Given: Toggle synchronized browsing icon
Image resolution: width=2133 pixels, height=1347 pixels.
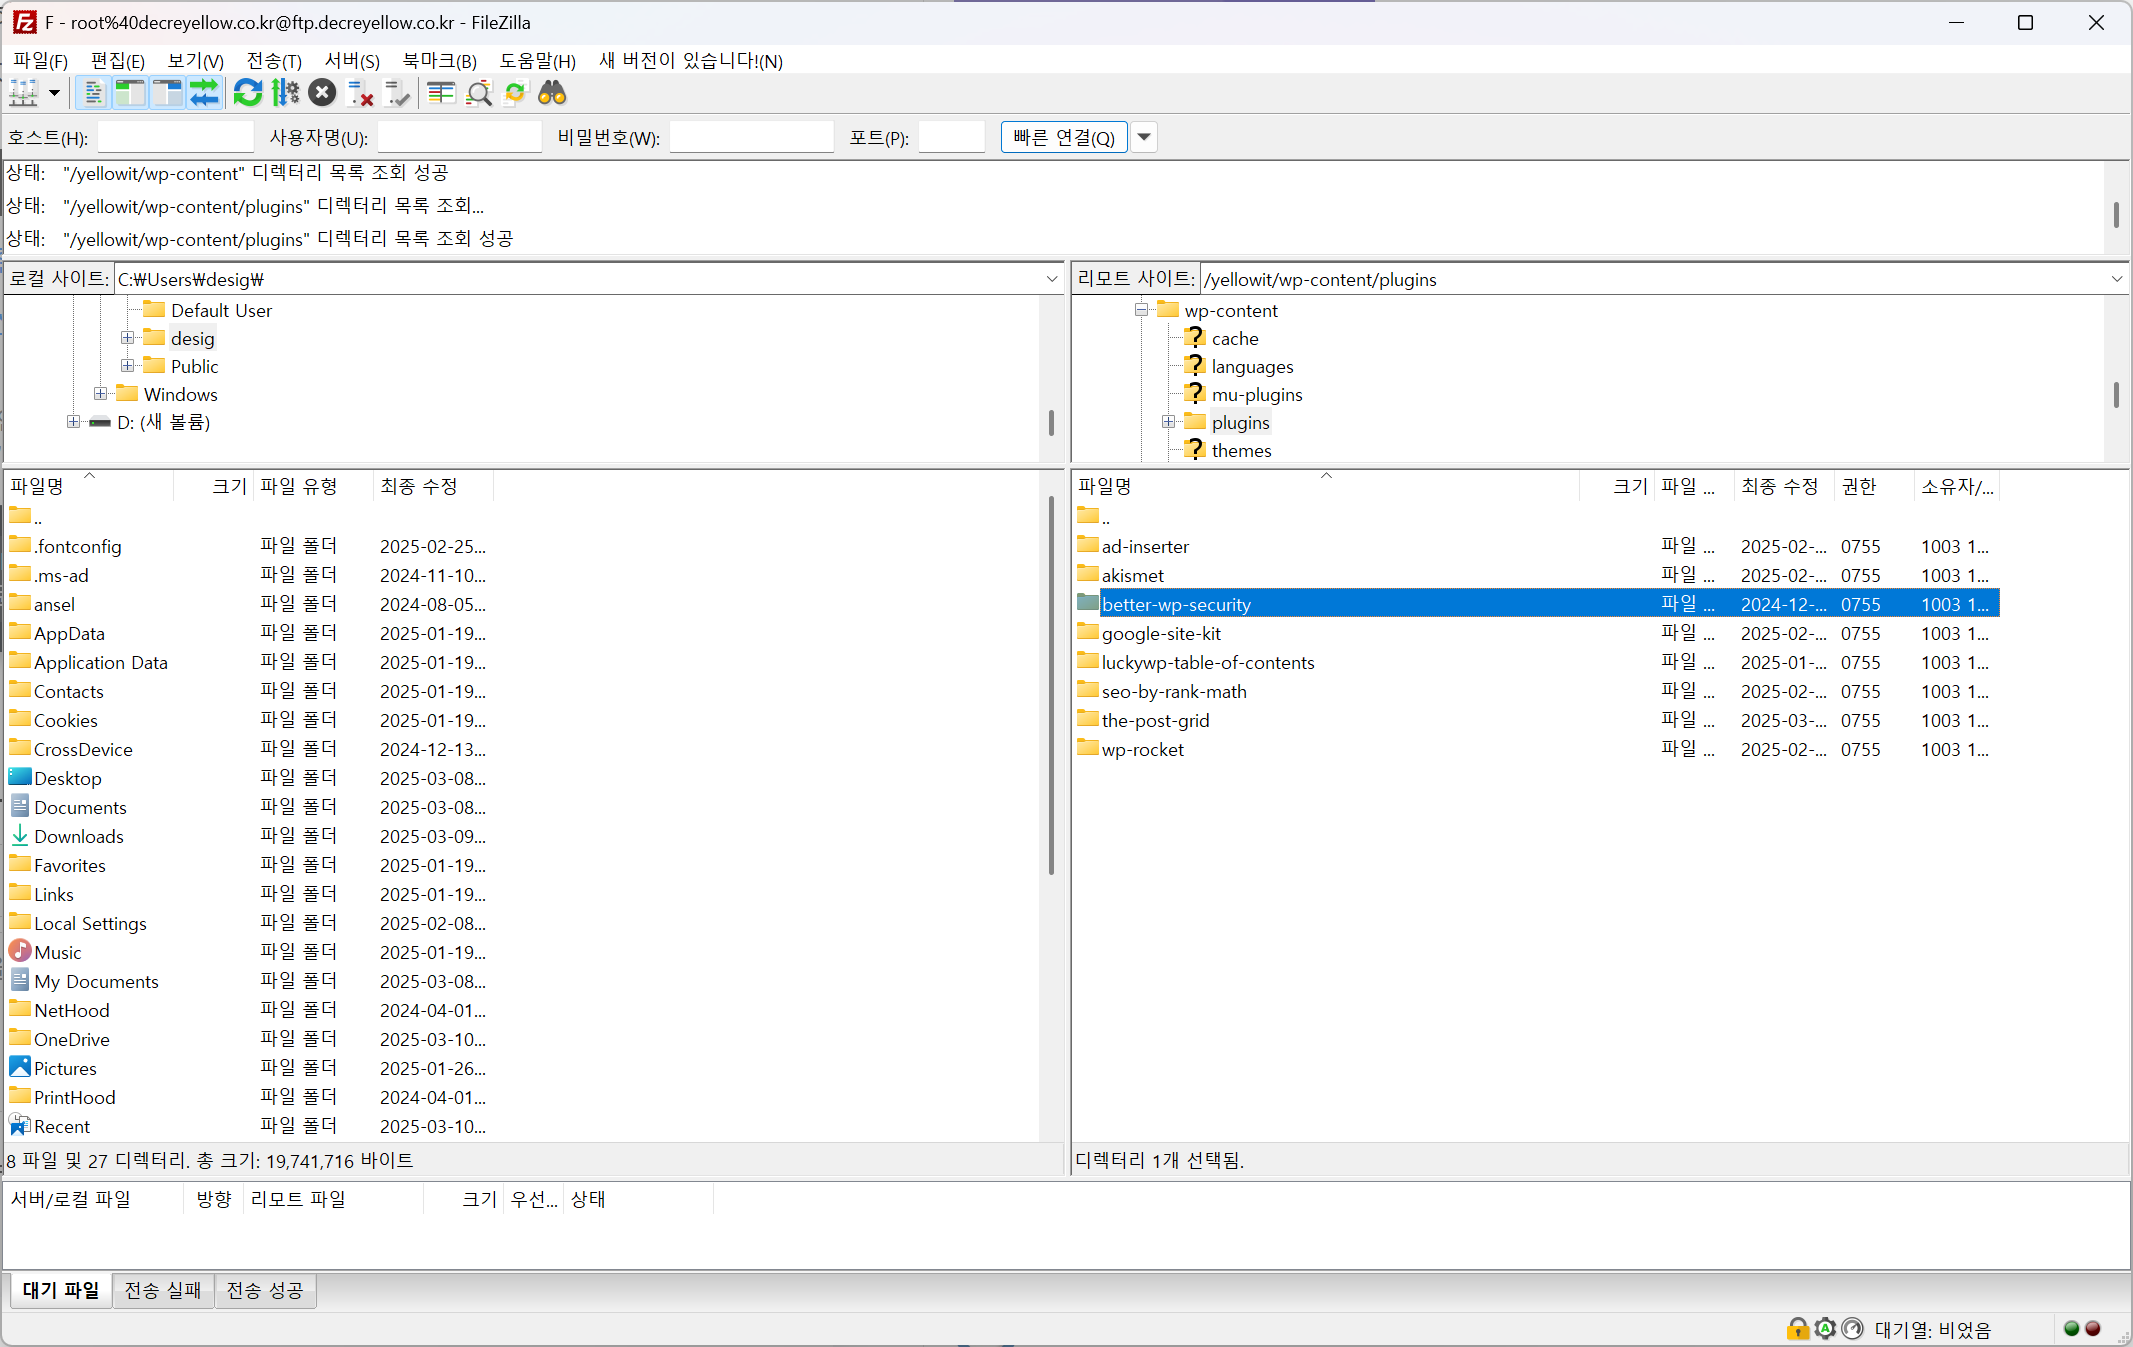Looking at the screenshot, I should pyautogui.click(x=515, y=93).
